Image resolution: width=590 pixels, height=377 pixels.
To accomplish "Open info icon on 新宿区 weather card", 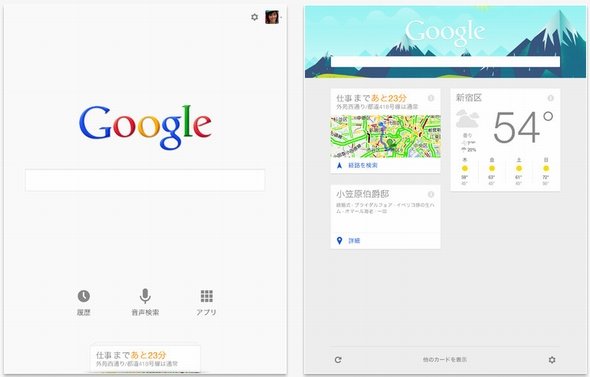I will coord(550,98).
